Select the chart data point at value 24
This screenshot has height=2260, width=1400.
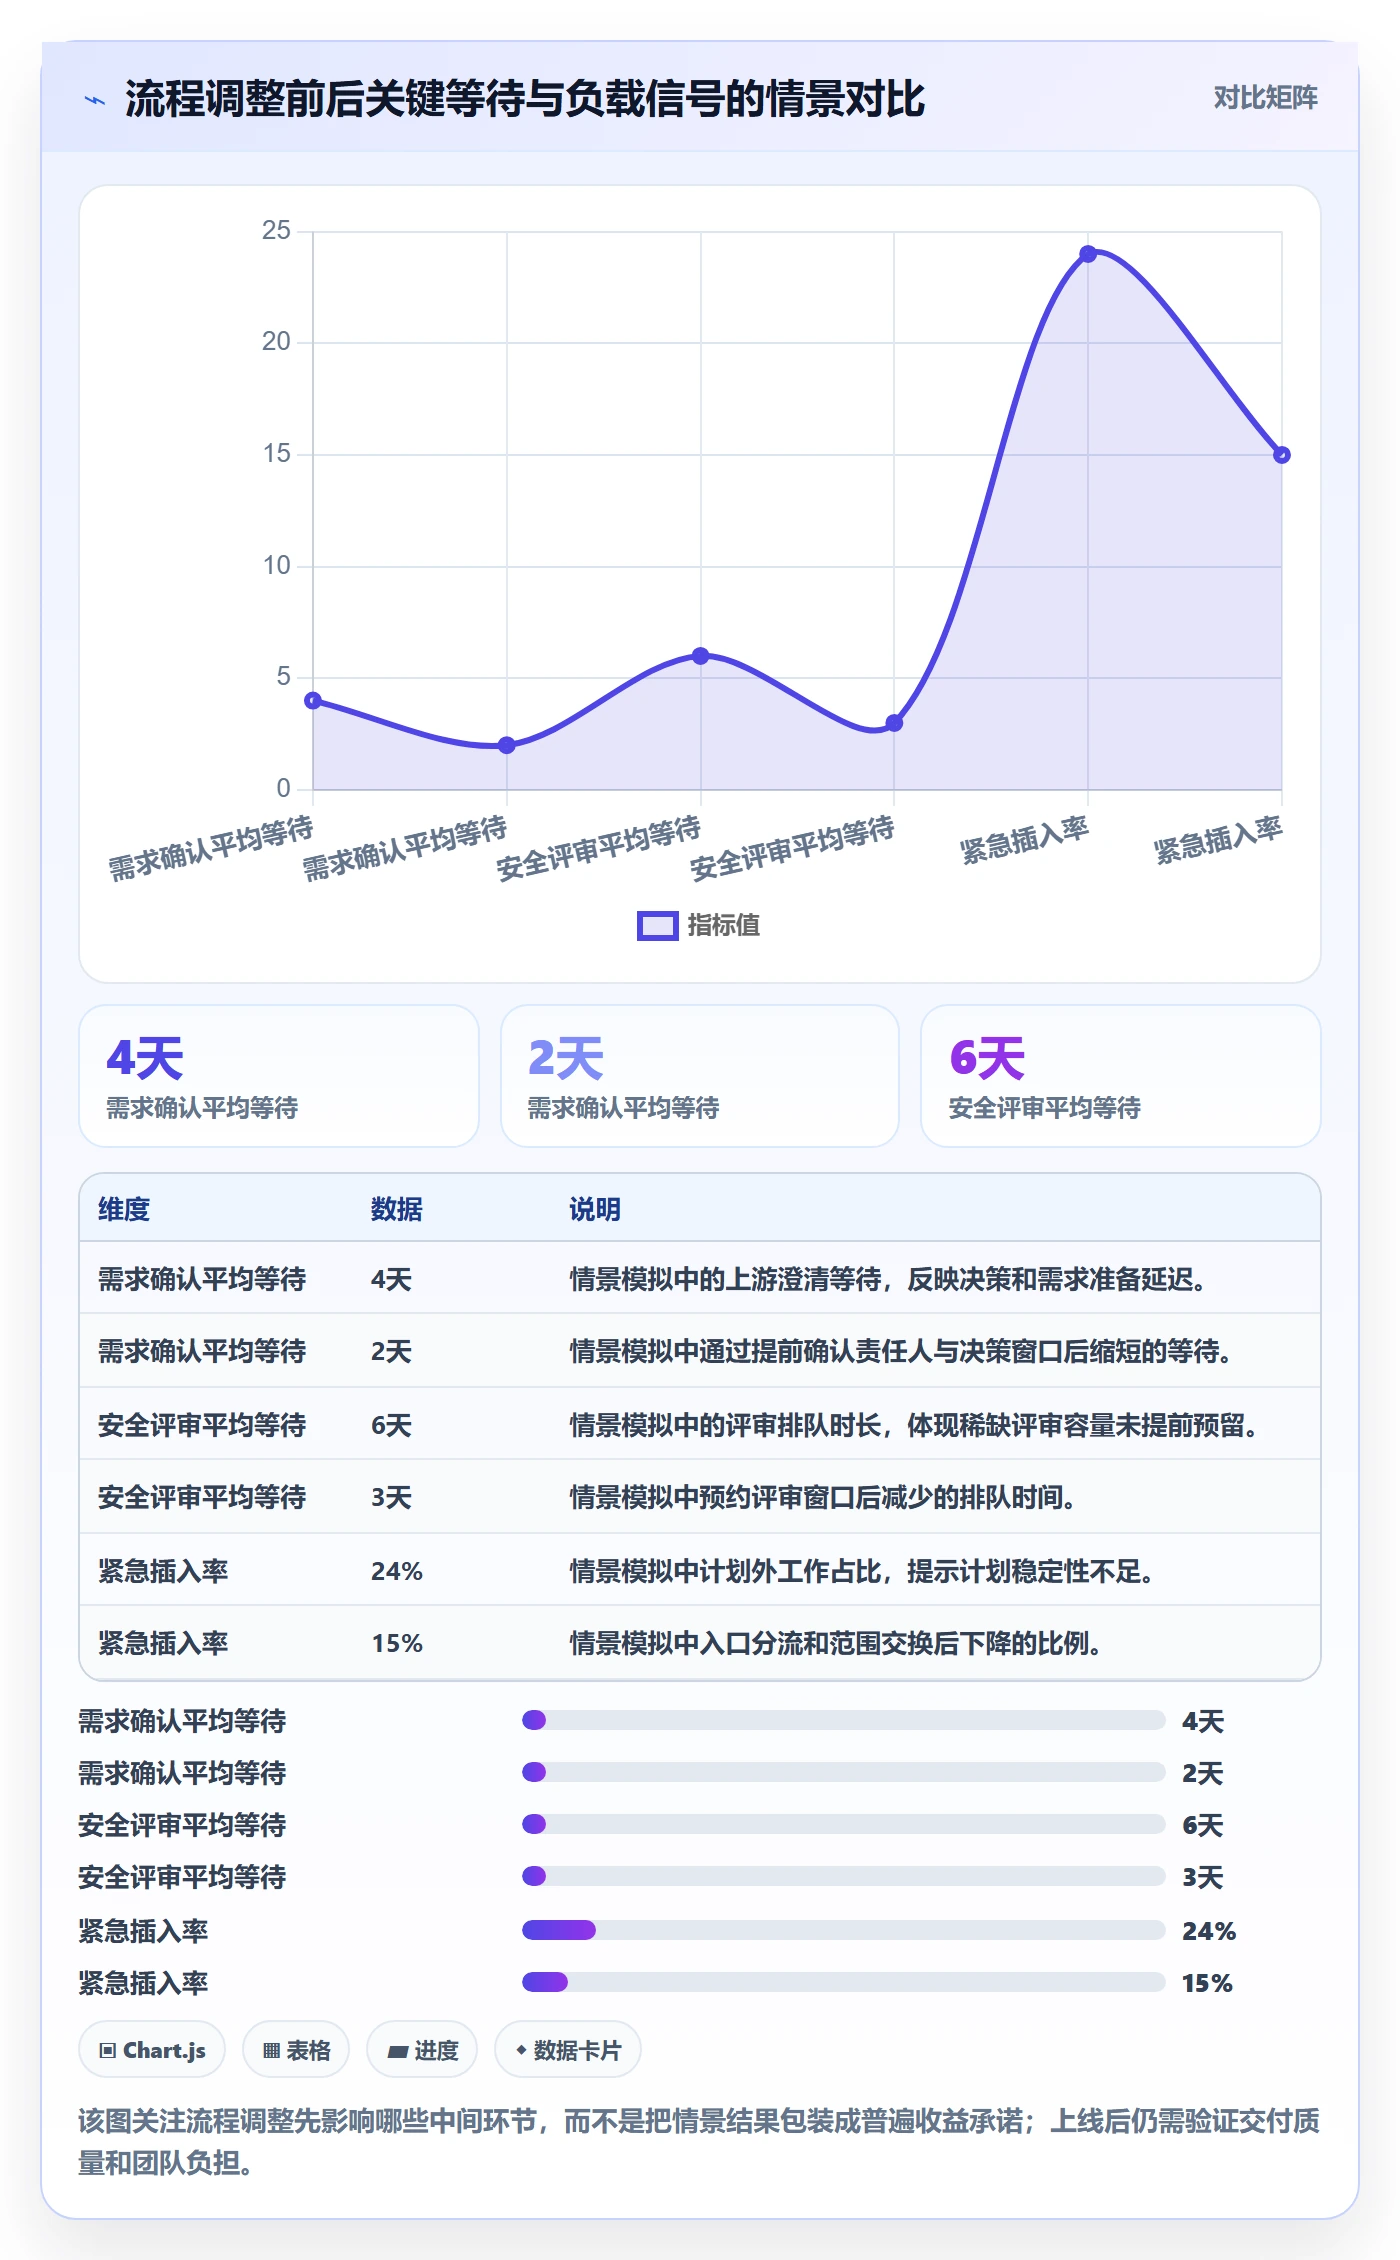(1088, 254)
